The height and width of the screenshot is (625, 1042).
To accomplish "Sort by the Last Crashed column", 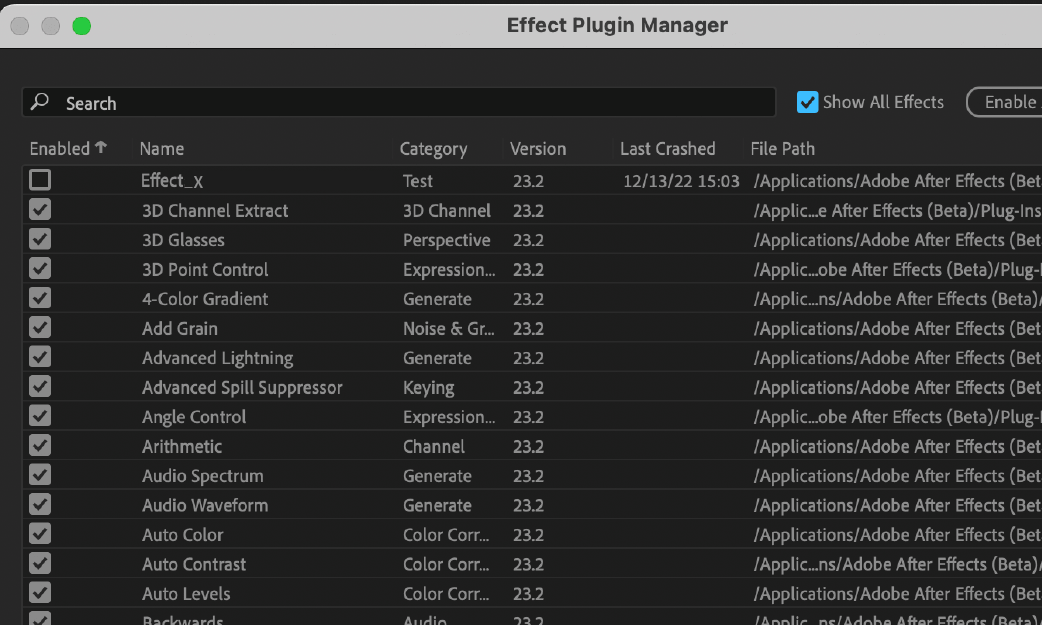I will pos(667,149).
